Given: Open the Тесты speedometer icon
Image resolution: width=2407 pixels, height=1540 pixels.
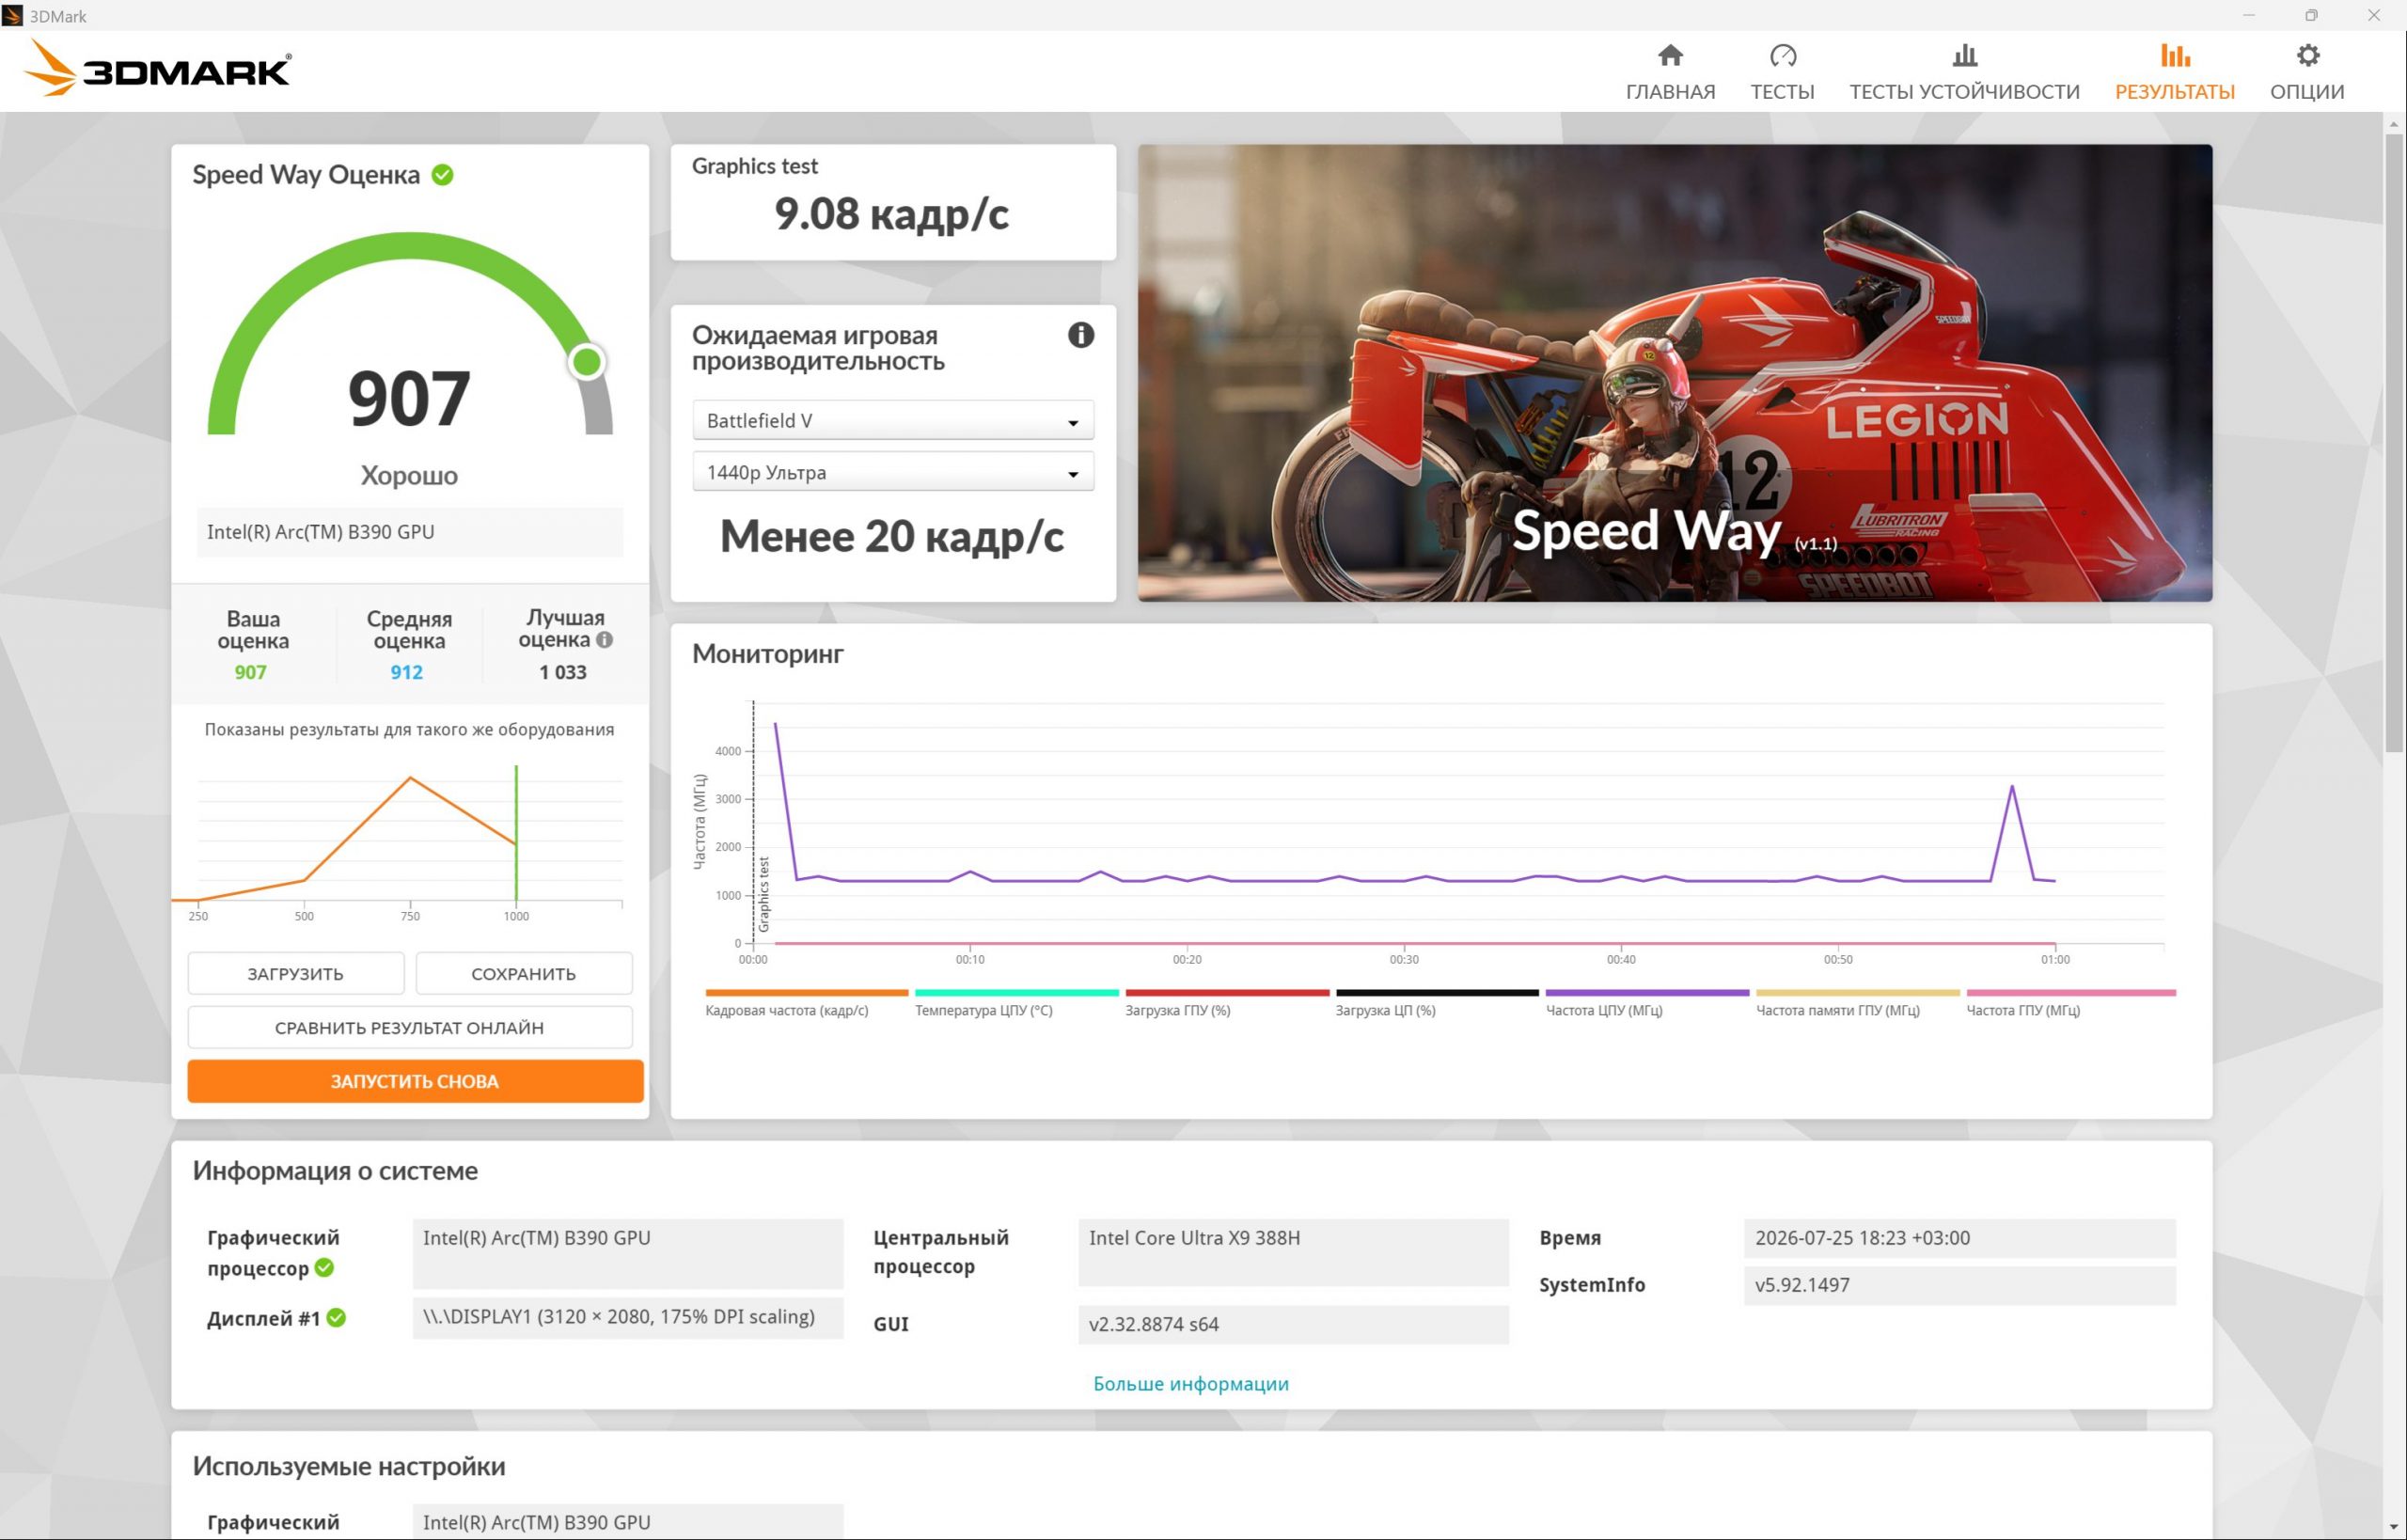Looking at the screenshot, I should (1782, 55).
